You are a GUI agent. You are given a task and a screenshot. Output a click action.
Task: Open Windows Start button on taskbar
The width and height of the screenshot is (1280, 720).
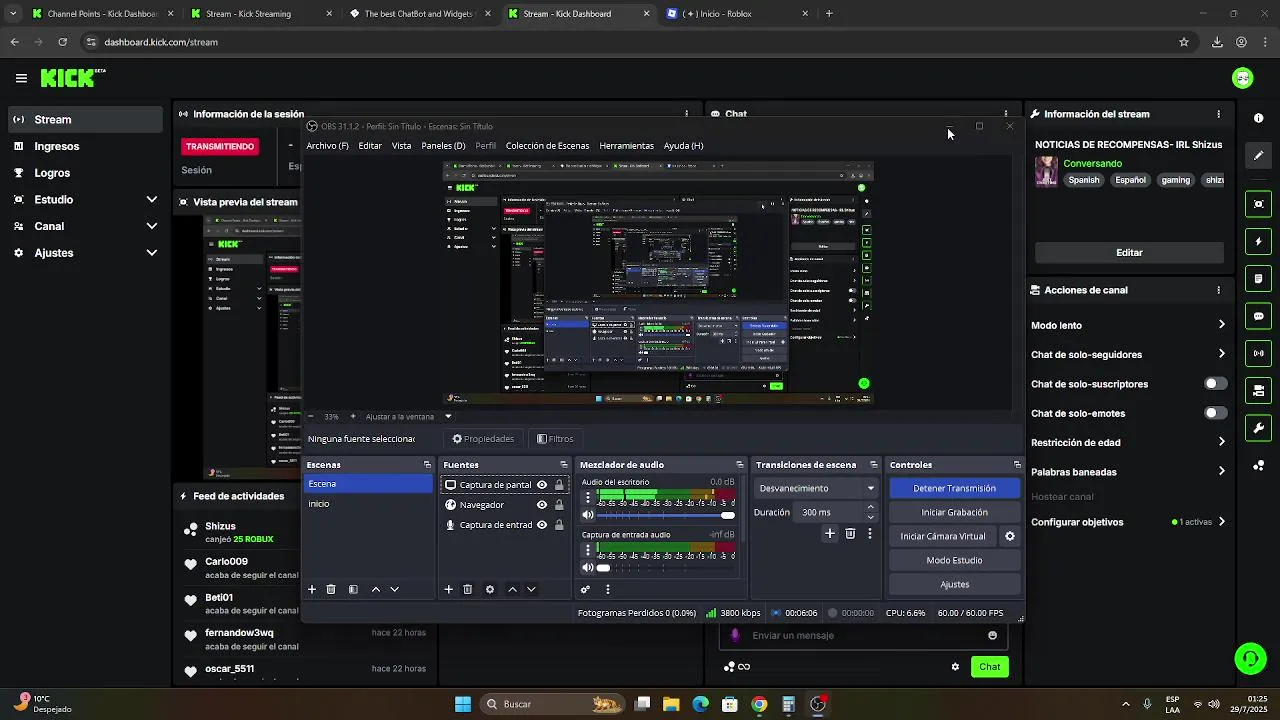(x=463, y=704)
